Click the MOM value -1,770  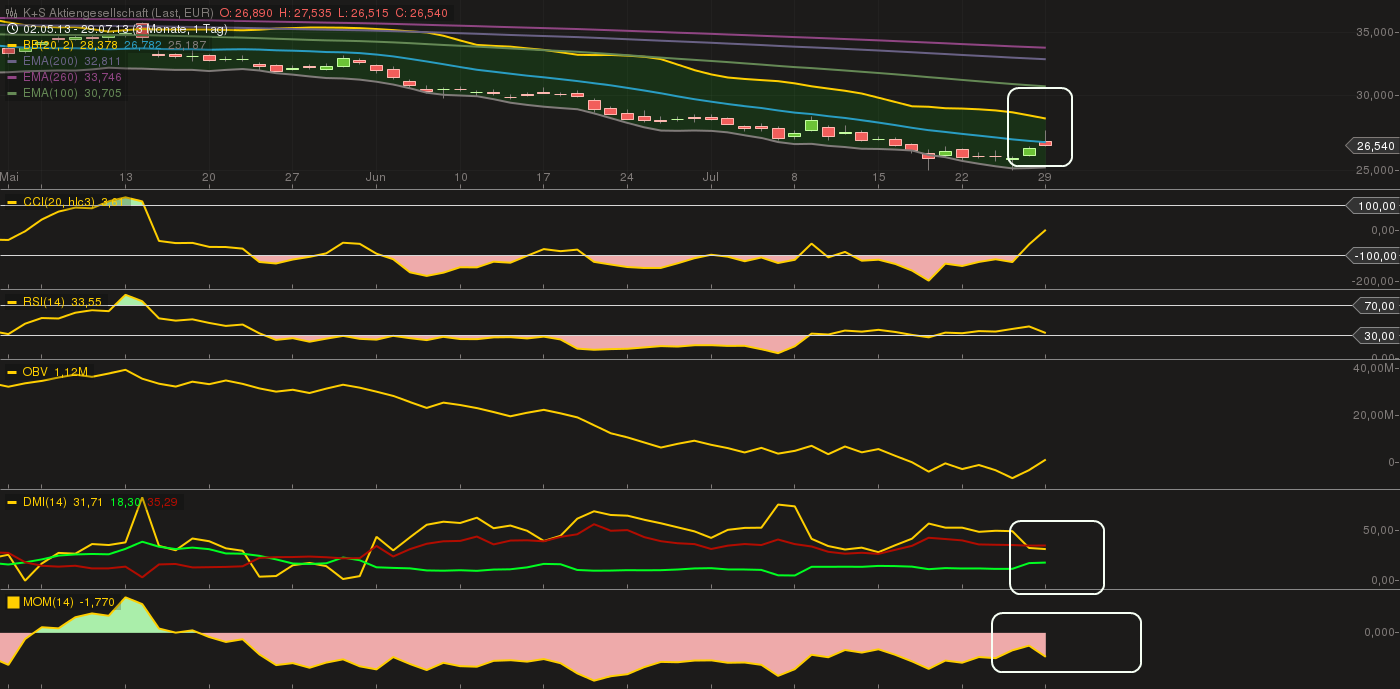[x=97, y=603]
